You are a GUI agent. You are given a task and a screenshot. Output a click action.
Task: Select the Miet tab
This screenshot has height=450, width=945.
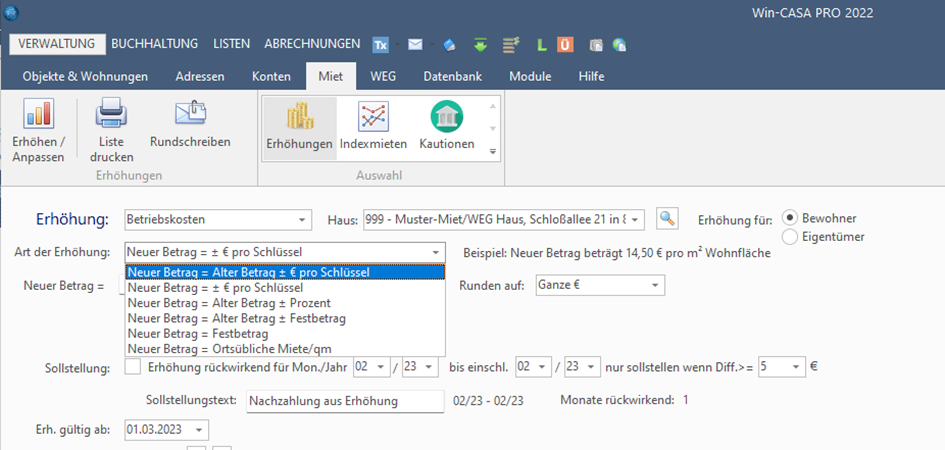[331, 77]
